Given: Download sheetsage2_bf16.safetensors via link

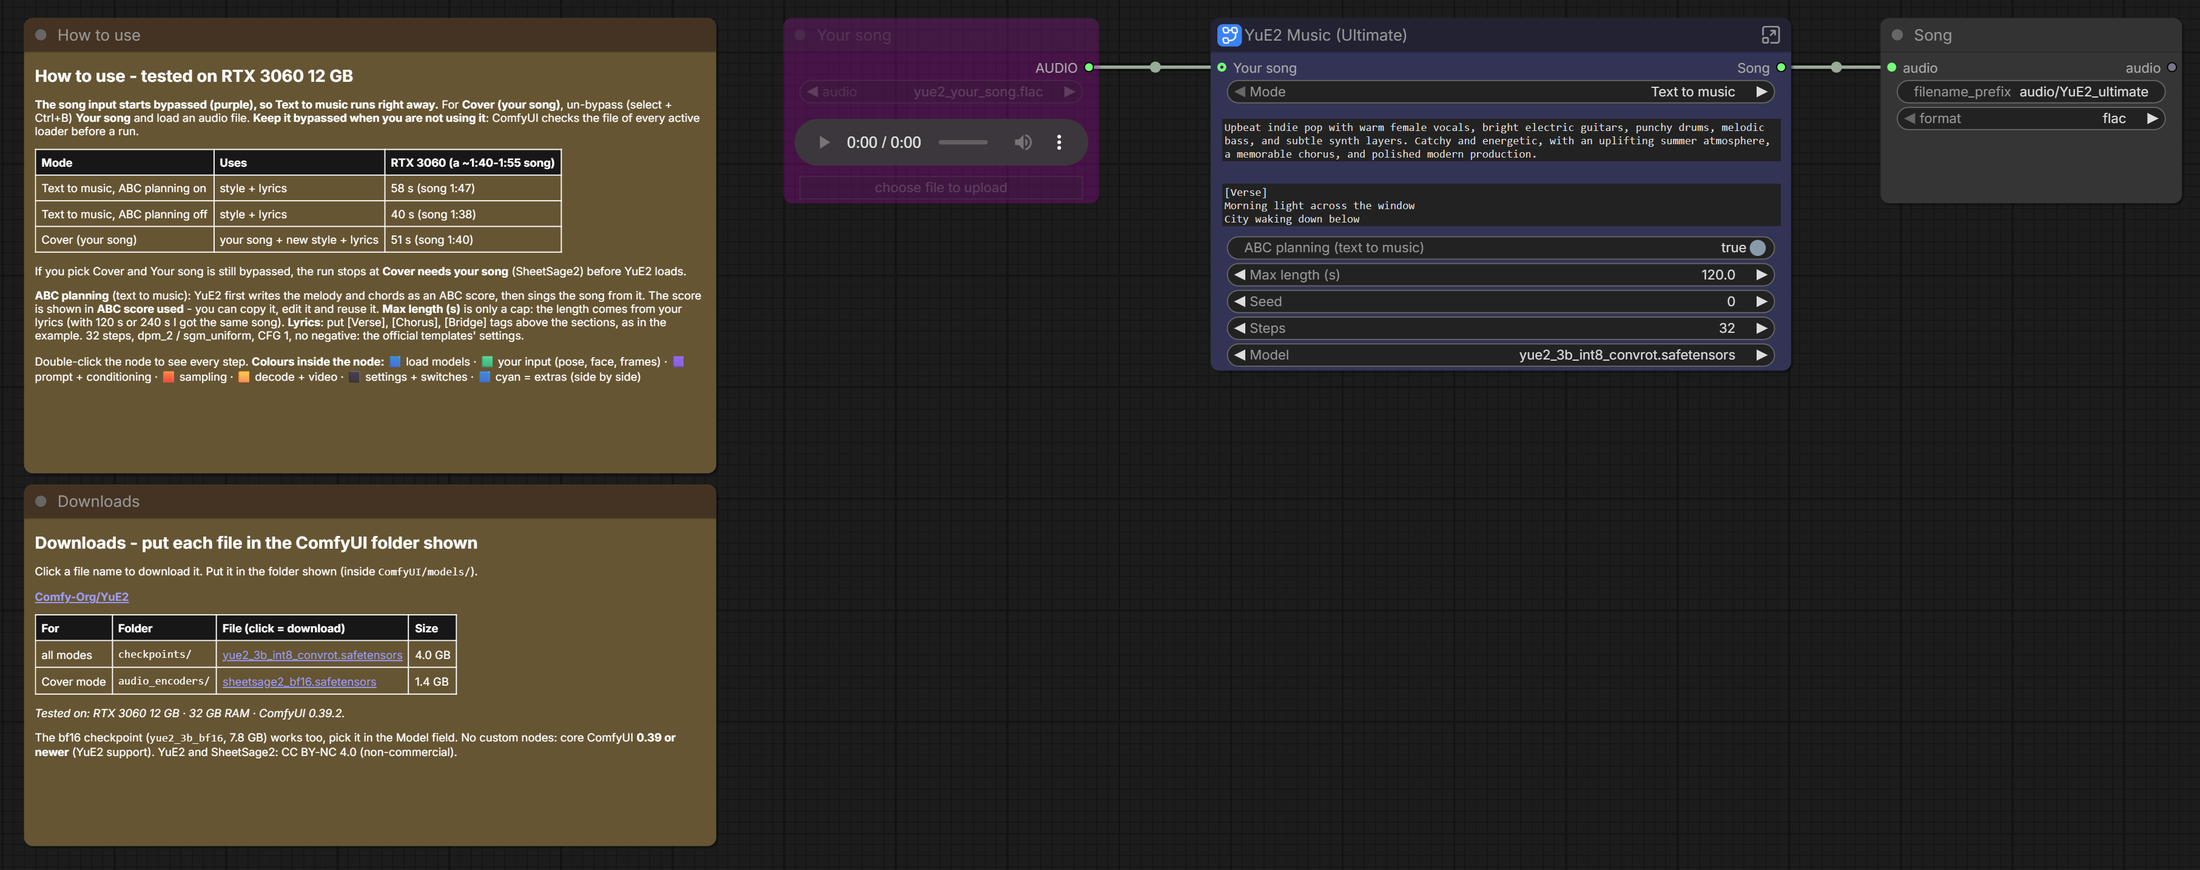Looking at the screenshot, I should pos(299,682).
